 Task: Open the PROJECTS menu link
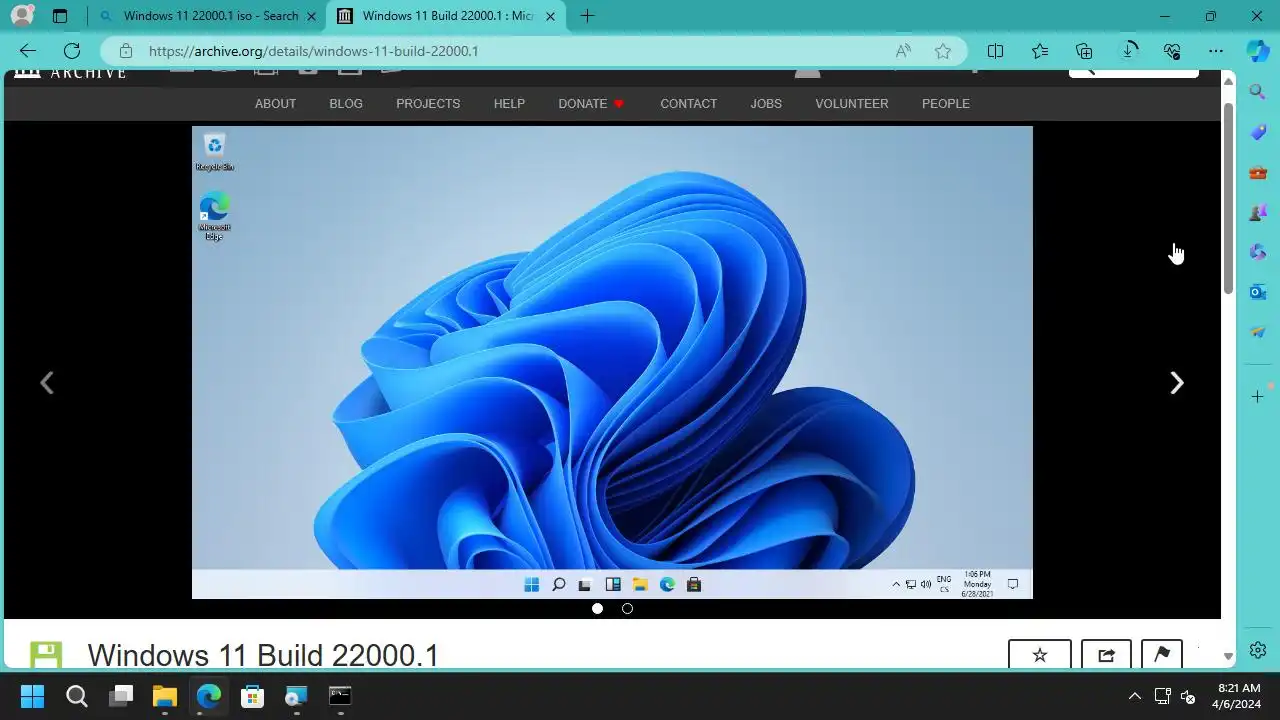coord(428,104)
